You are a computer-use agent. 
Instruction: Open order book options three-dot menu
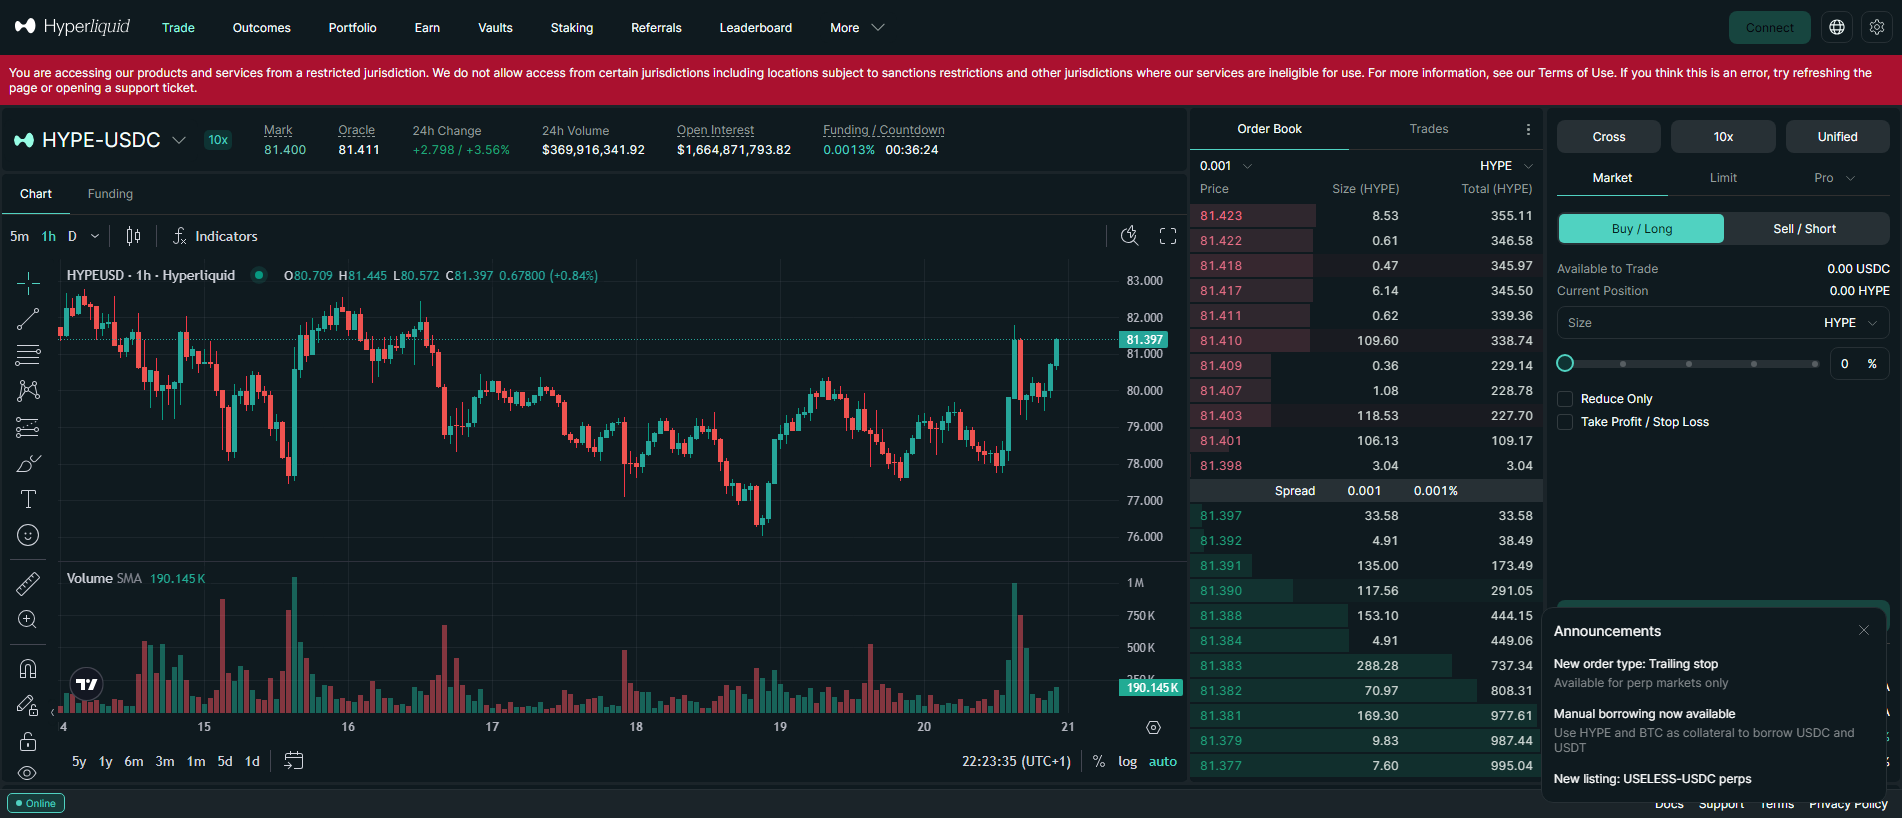click(1528, 129)
